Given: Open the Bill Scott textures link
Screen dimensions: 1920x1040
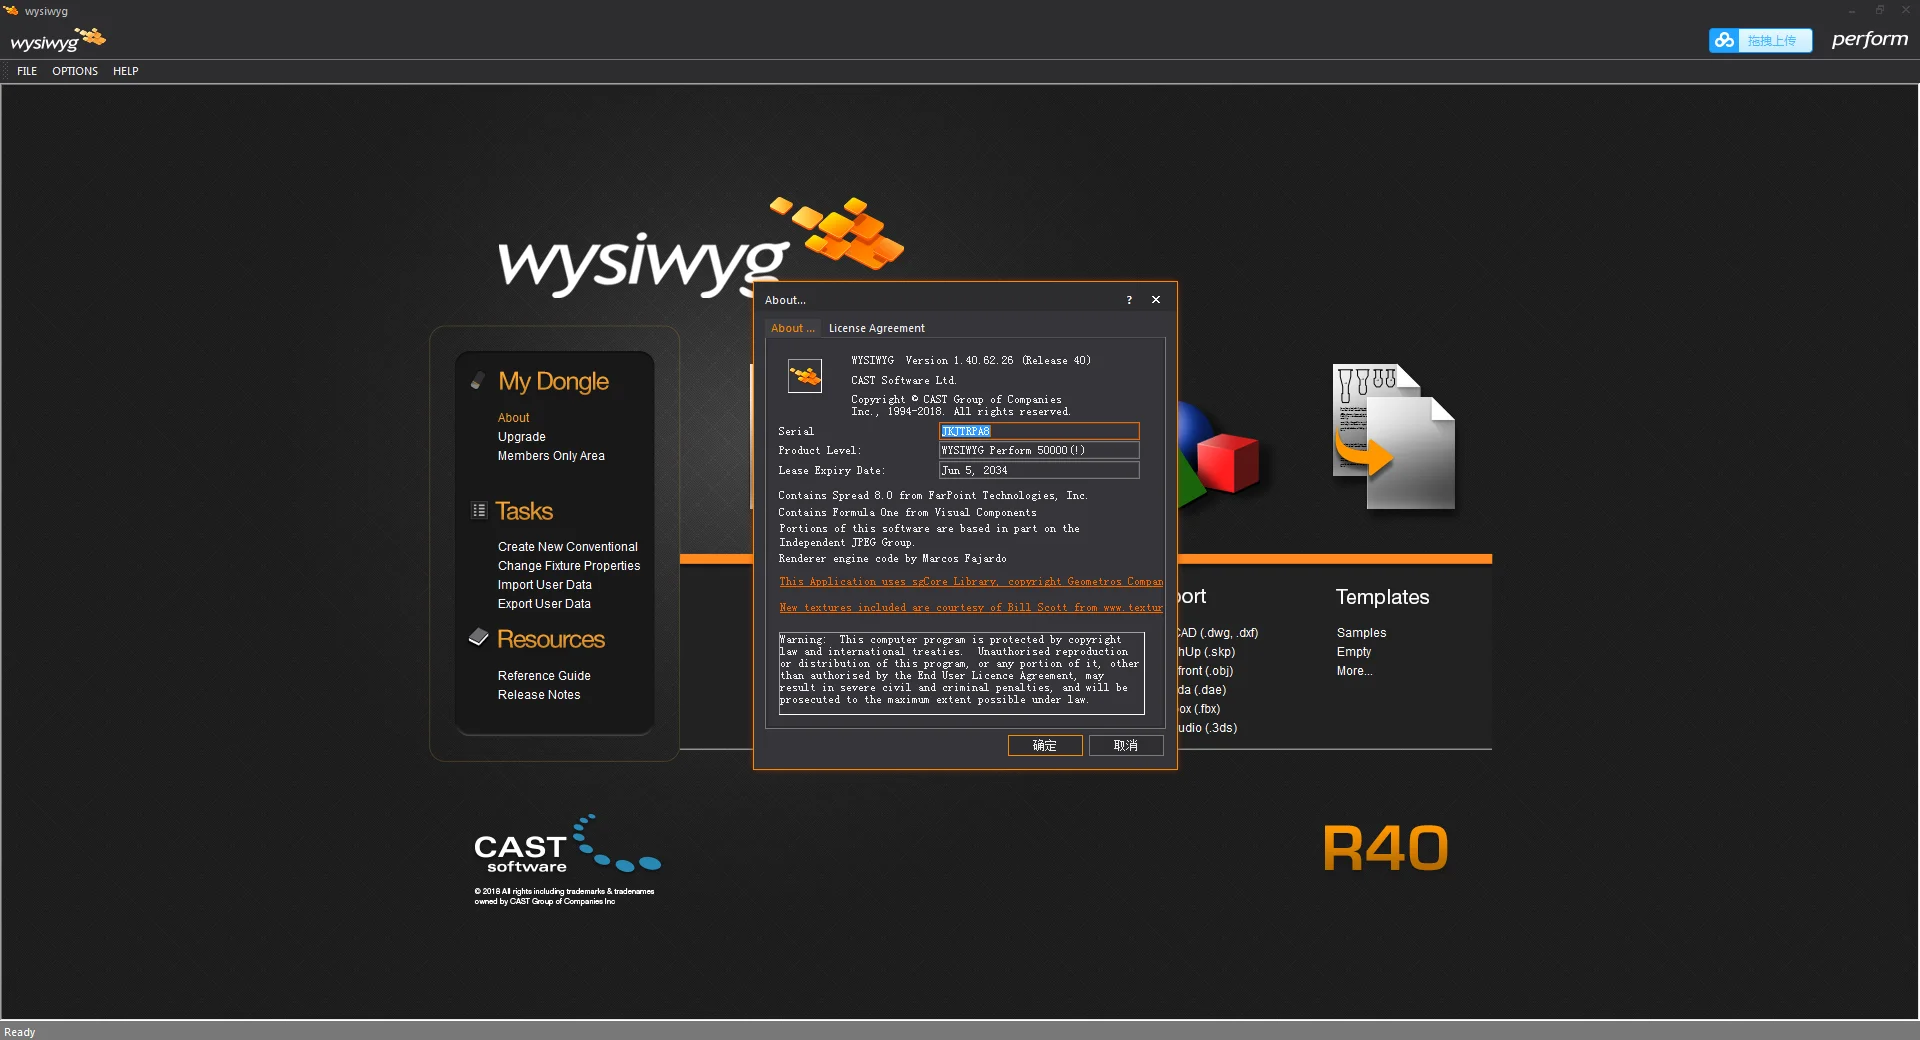Looking at the screenshot, I should coord(971,608).
